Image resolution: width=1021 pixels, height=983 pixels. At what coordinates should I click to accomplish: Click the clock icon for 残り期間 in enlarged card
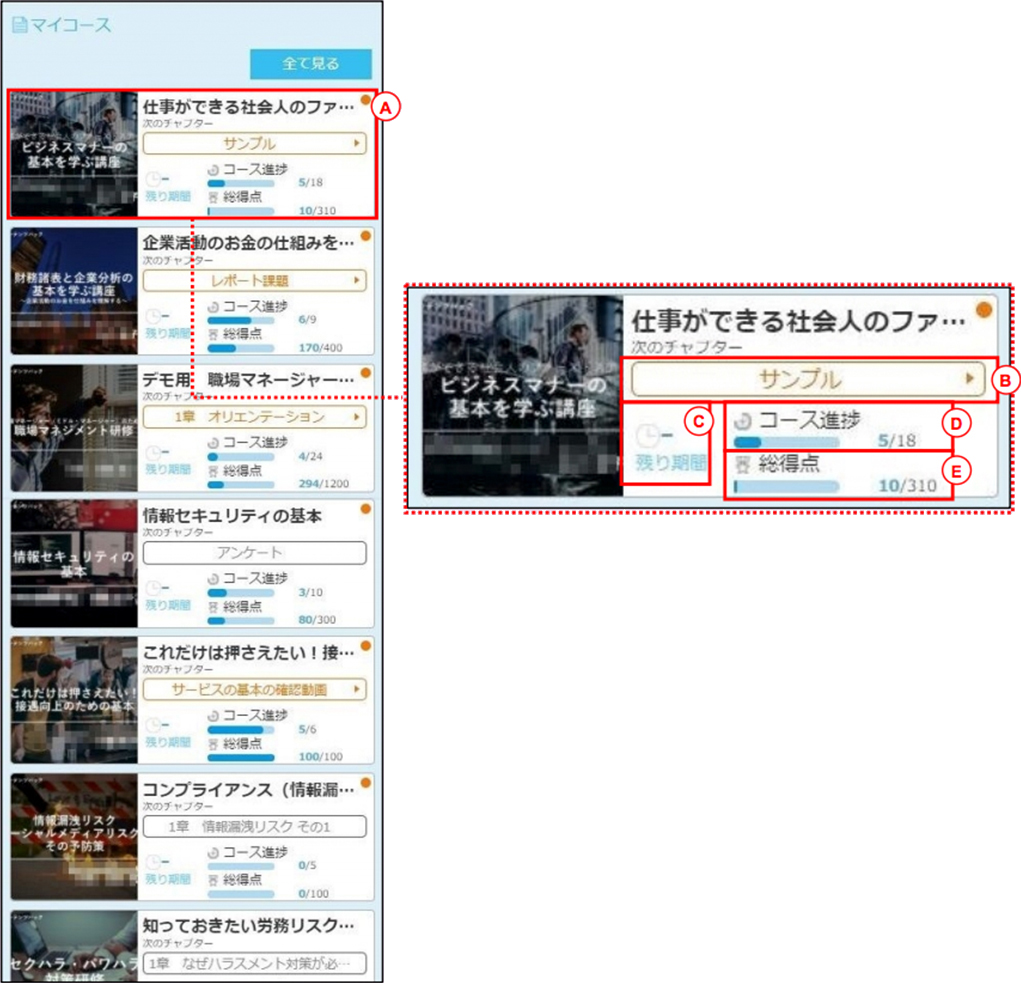(649, 435)
